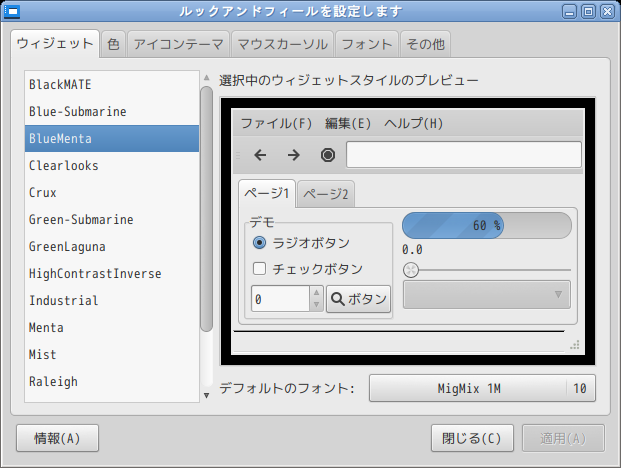
Task: Click the spin box number field
Action: point(280,299)
